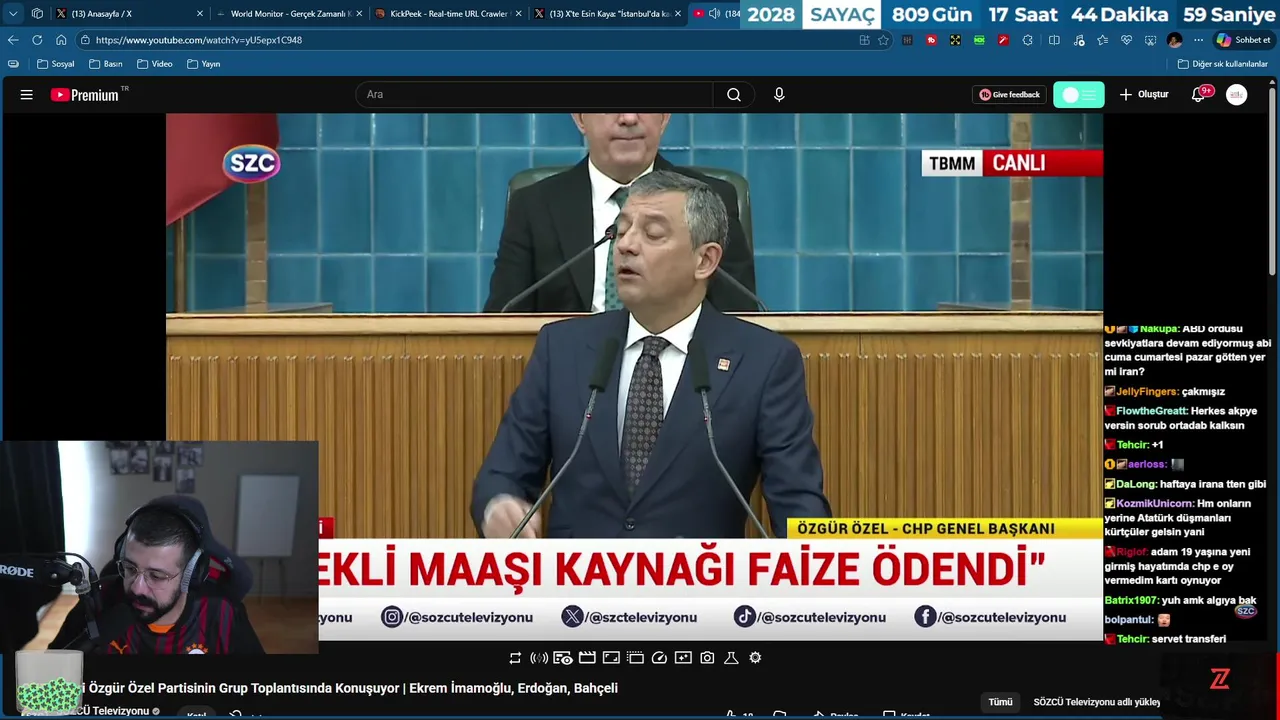Click the Tümü filter chip

click(x=1000, y=702)
